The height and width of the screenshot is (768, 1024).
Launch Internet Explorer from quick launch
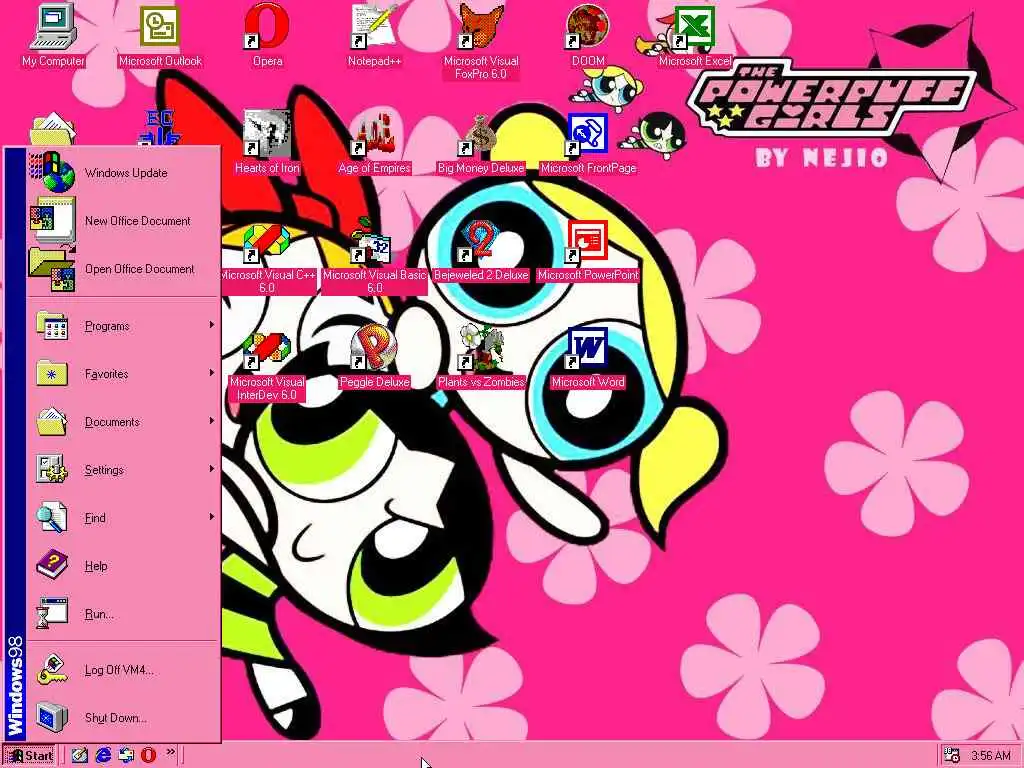pyautogui.click(x=103, y=755)
